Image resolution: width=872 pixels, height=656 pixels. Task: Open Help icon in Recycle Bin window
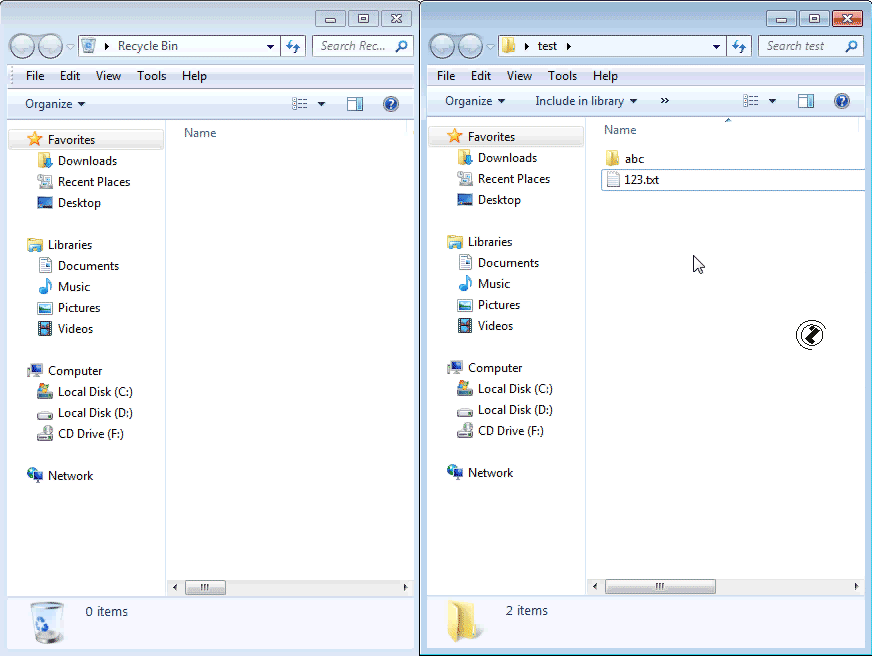point(391,104)
